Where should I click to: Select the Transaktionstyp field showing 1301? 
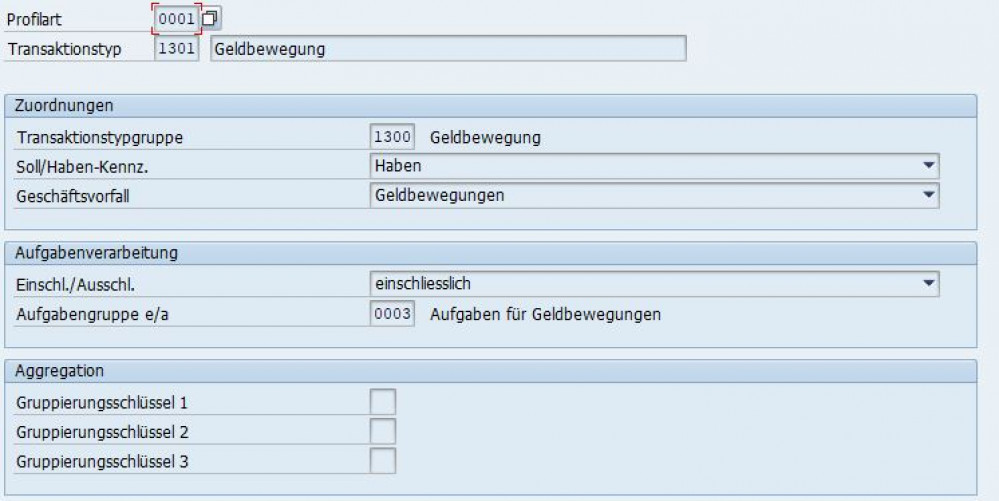point(176,48)
